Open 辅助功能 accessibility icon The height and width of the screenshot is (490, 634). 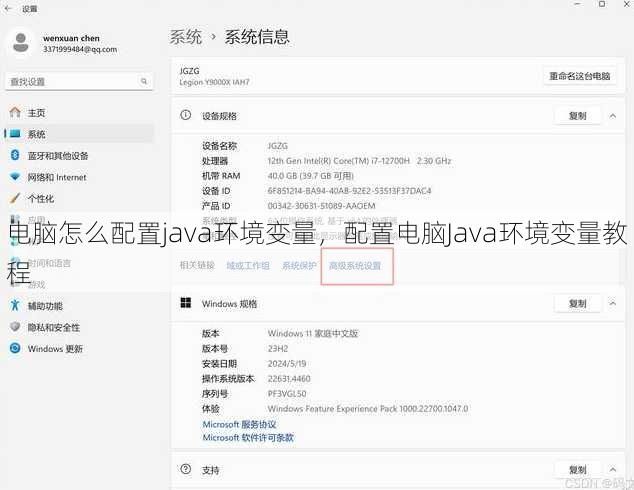15,305
